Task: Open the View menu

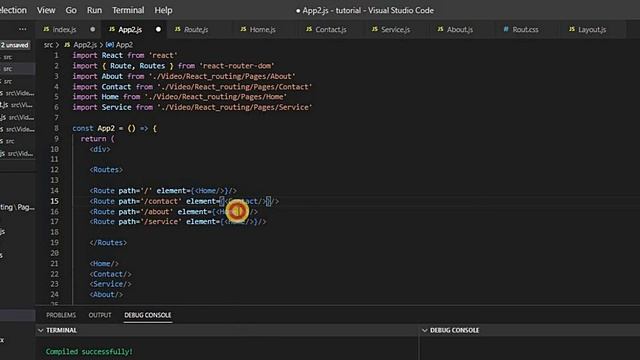Action: 46,10
